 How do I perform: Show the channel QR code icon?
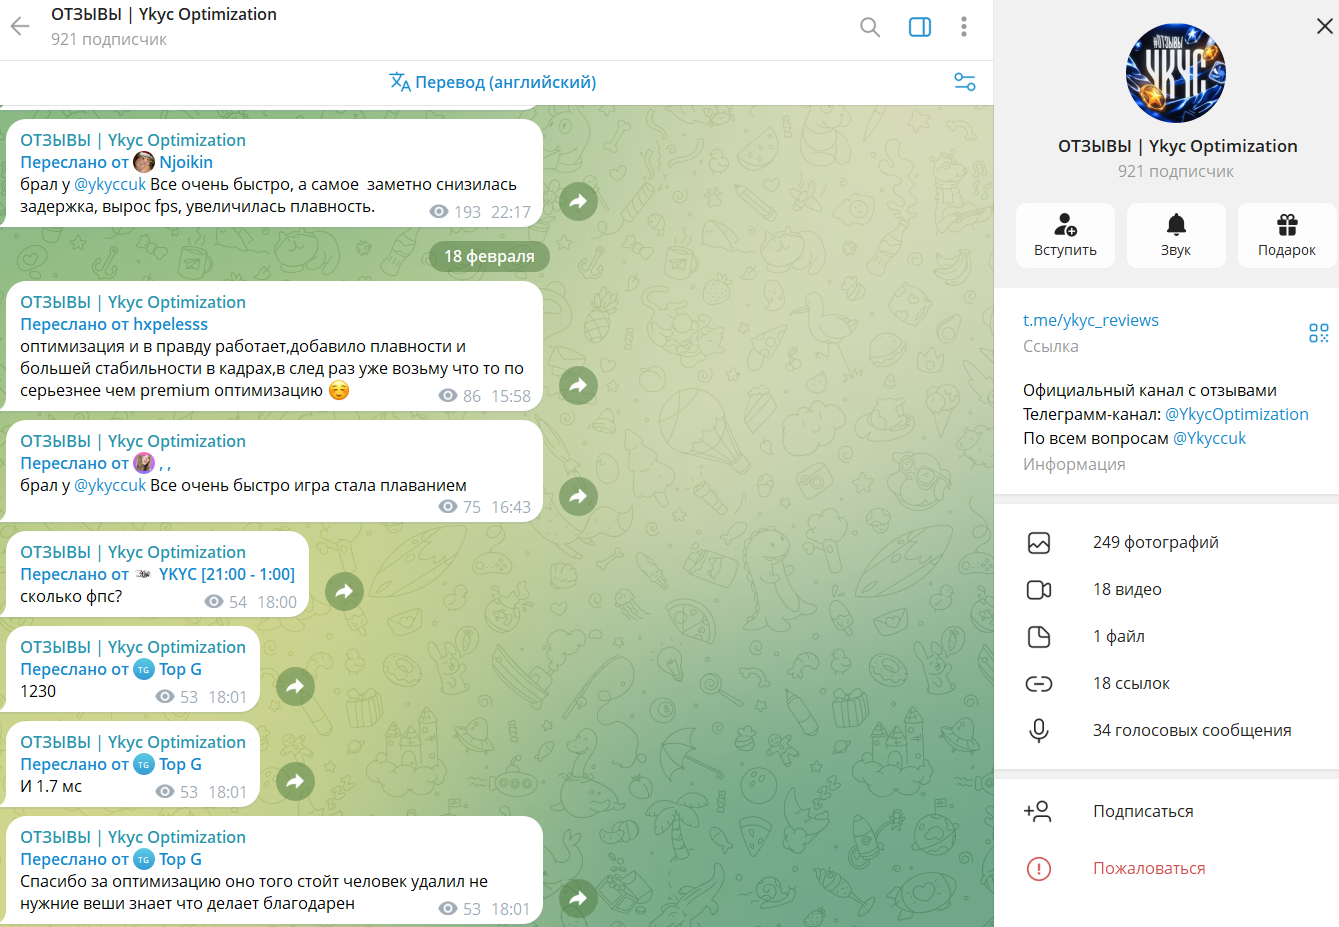click(x=1319, y=333)
